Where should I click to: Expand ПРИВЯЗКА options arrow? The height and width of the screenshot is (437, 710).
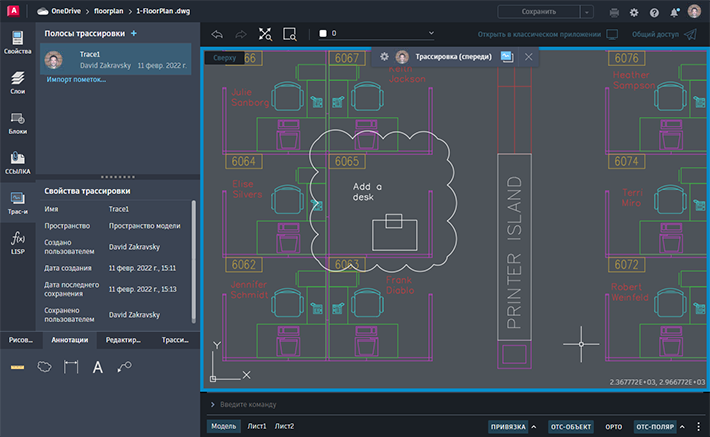[x=534, y=427]
